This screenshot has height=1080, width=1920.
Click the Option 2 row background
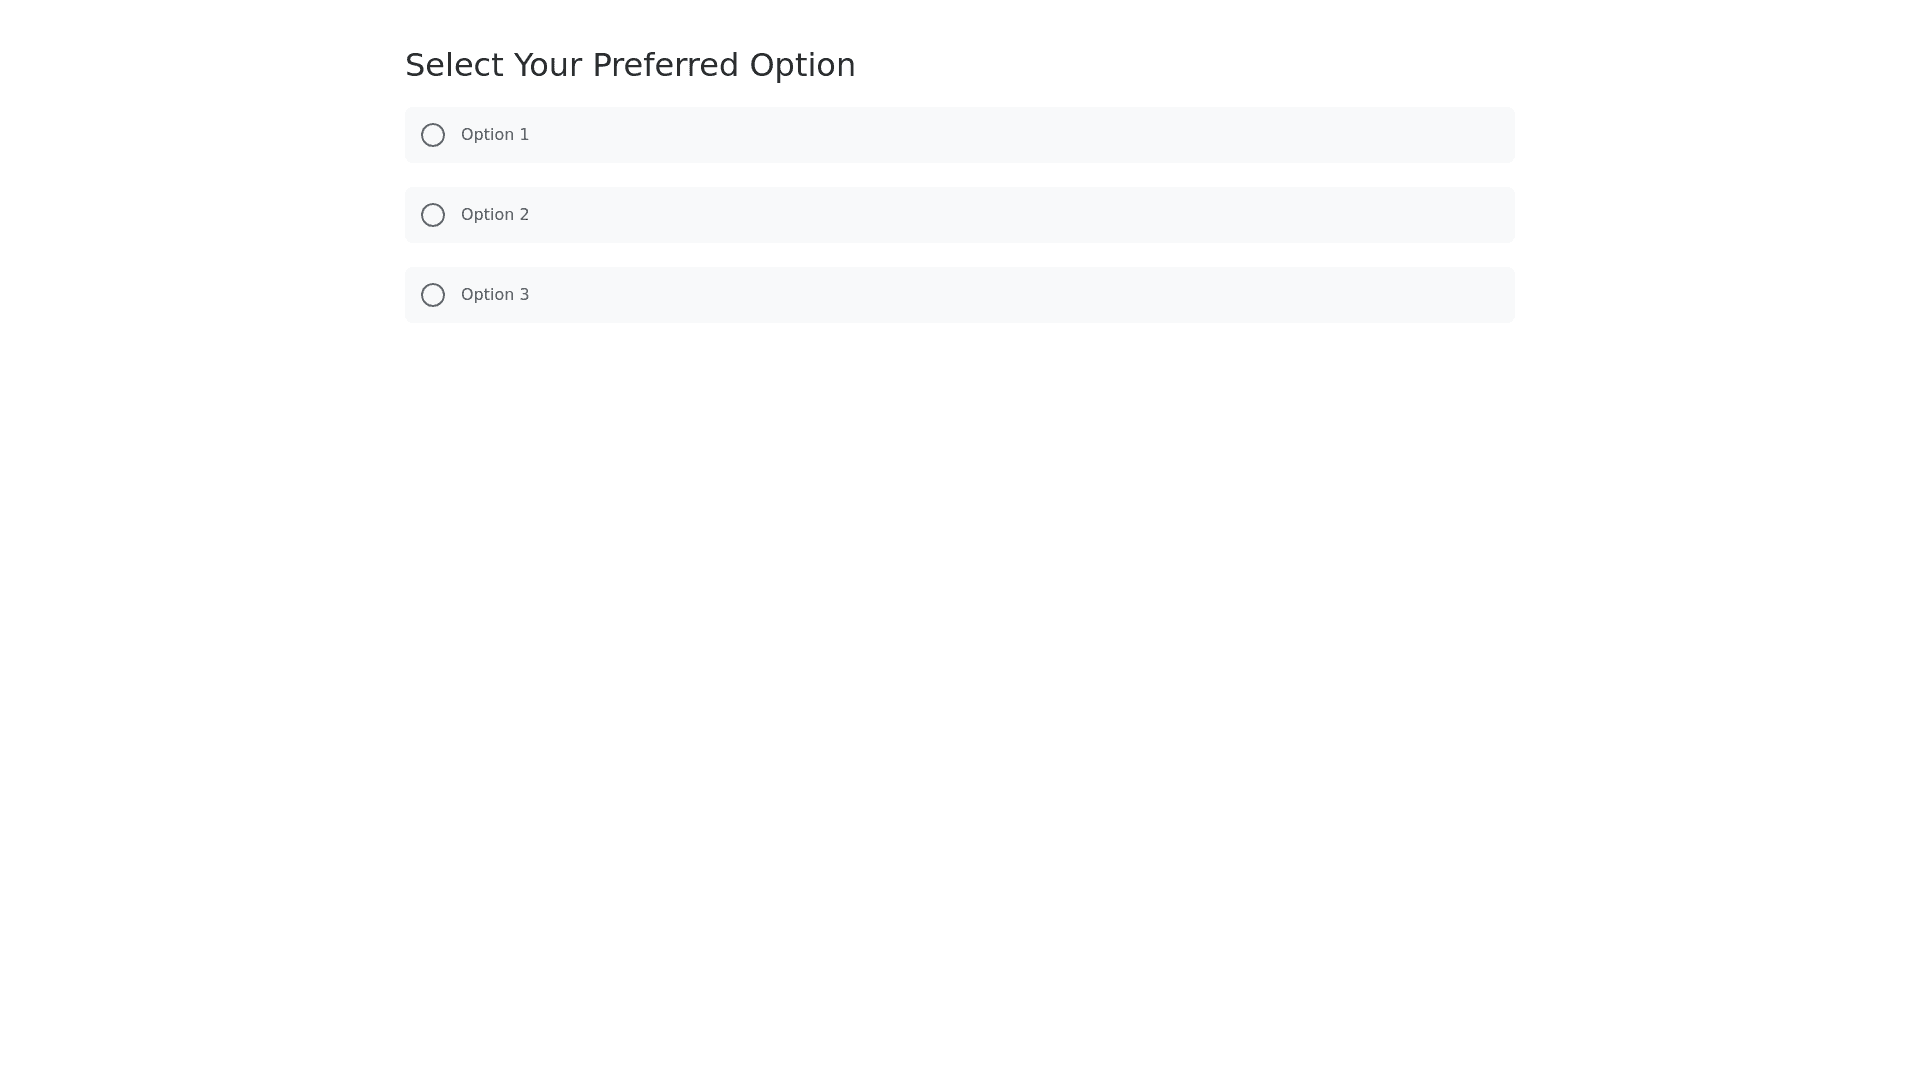coord(1000,215)
